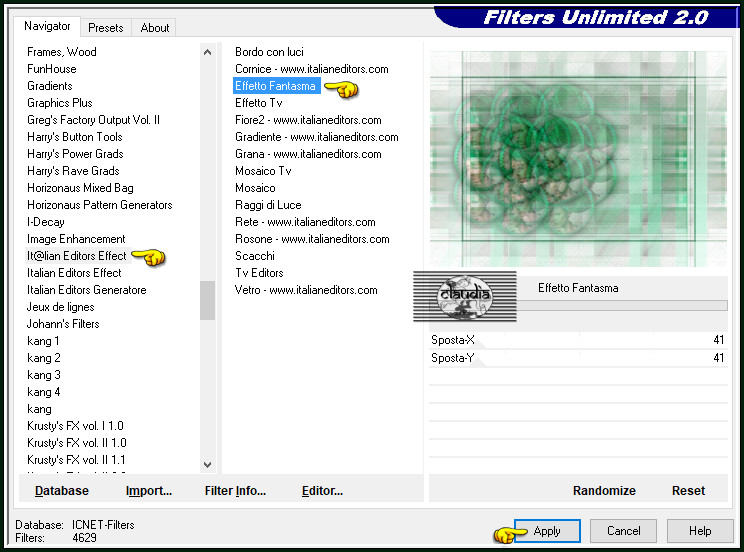Image resolution: width=744 pixels, height=552 pixels.
Task: Choose Mosaico filter
Action: (255, 188)
